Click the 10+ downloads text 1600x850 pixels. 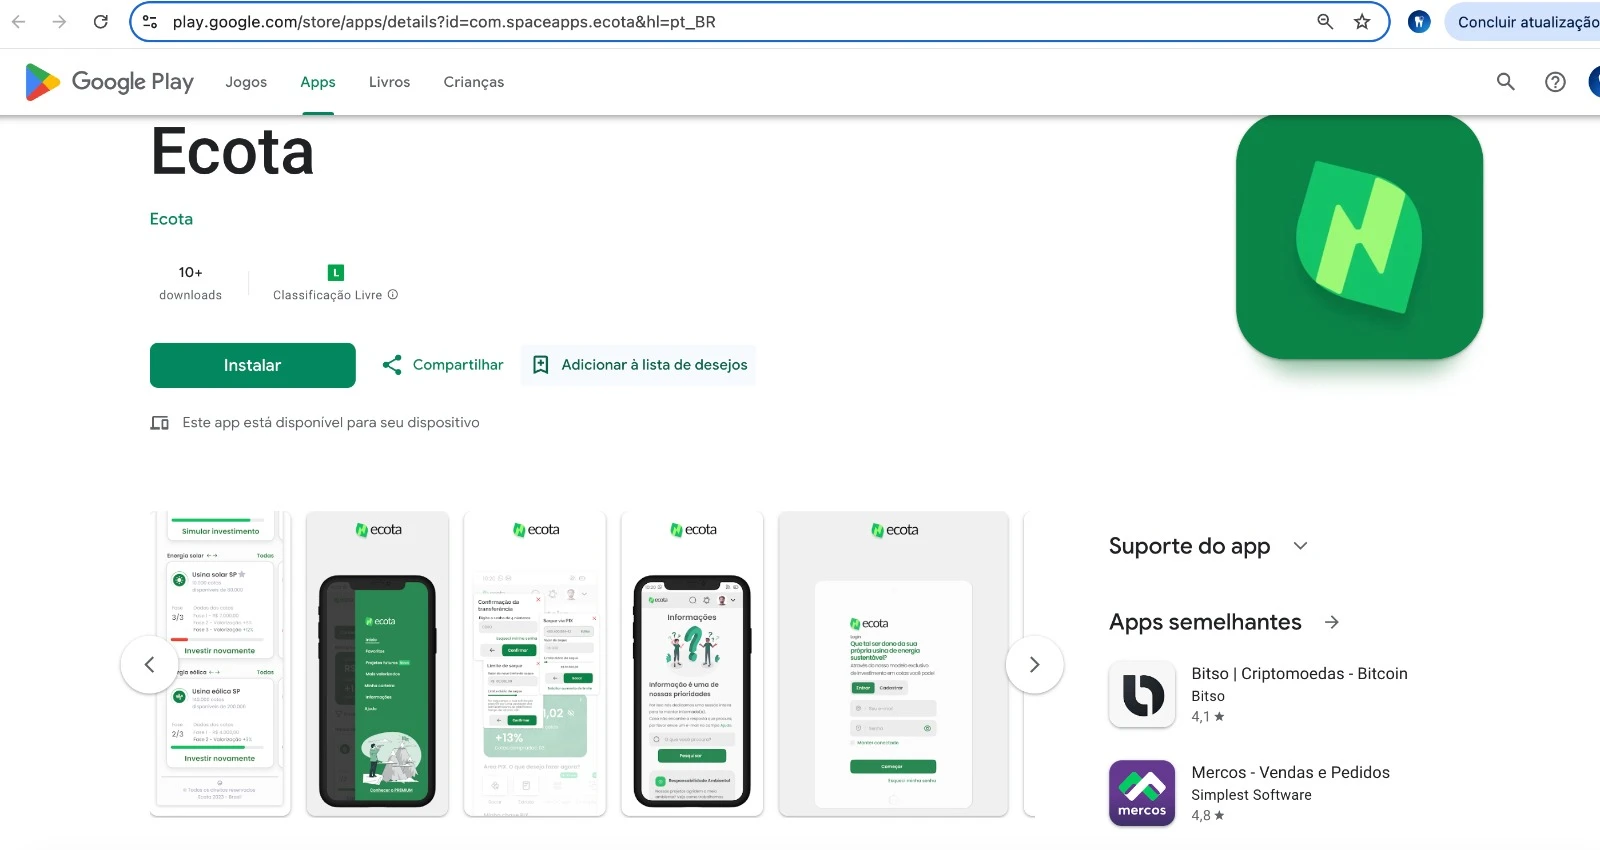[x=190, y=283]
